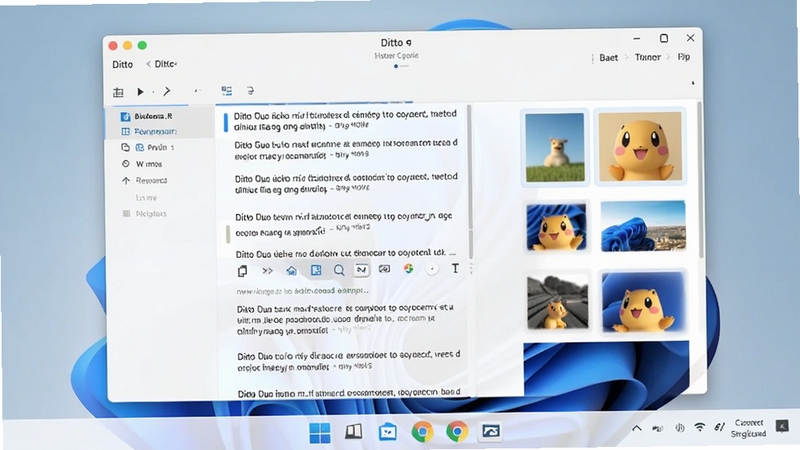Open 'Reeorod' with the up arrow icon
Viewport: 800px width, 450px height.
click(144, 181)
